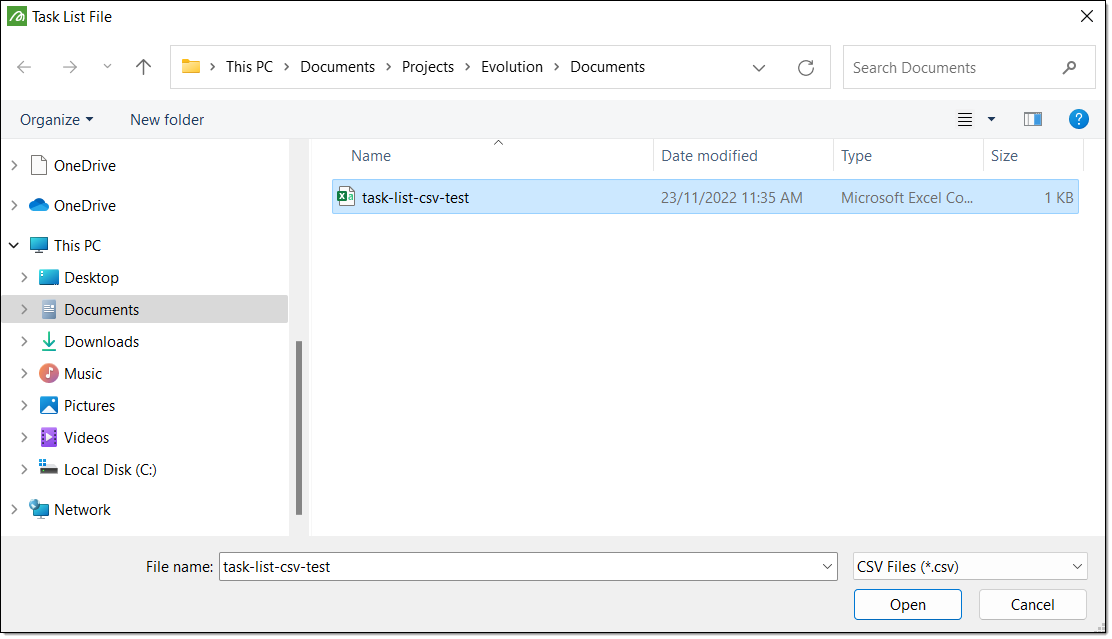Click the Local Disk drive icon
The width and height of the screenshot is (1112, 639).
(48, 467)
